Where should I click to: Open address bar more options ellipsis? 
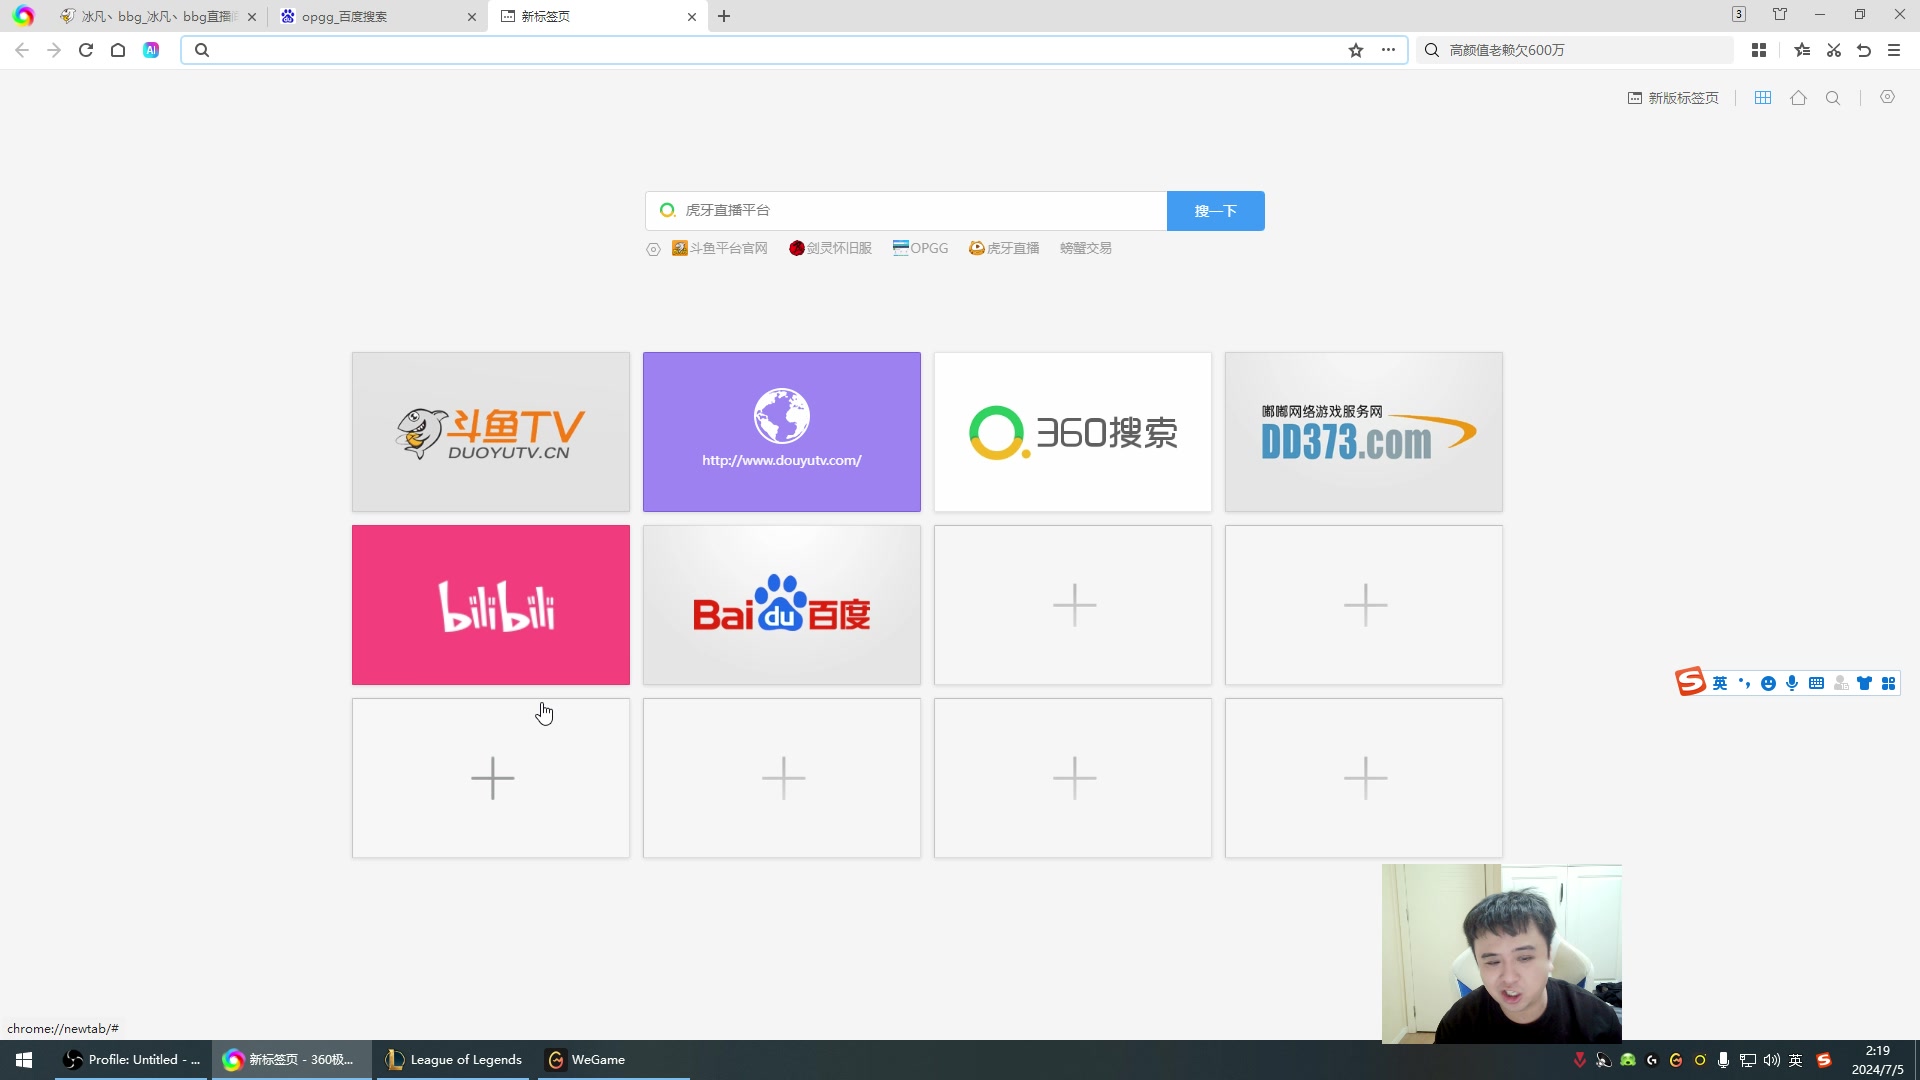(x=1388, y=50)
